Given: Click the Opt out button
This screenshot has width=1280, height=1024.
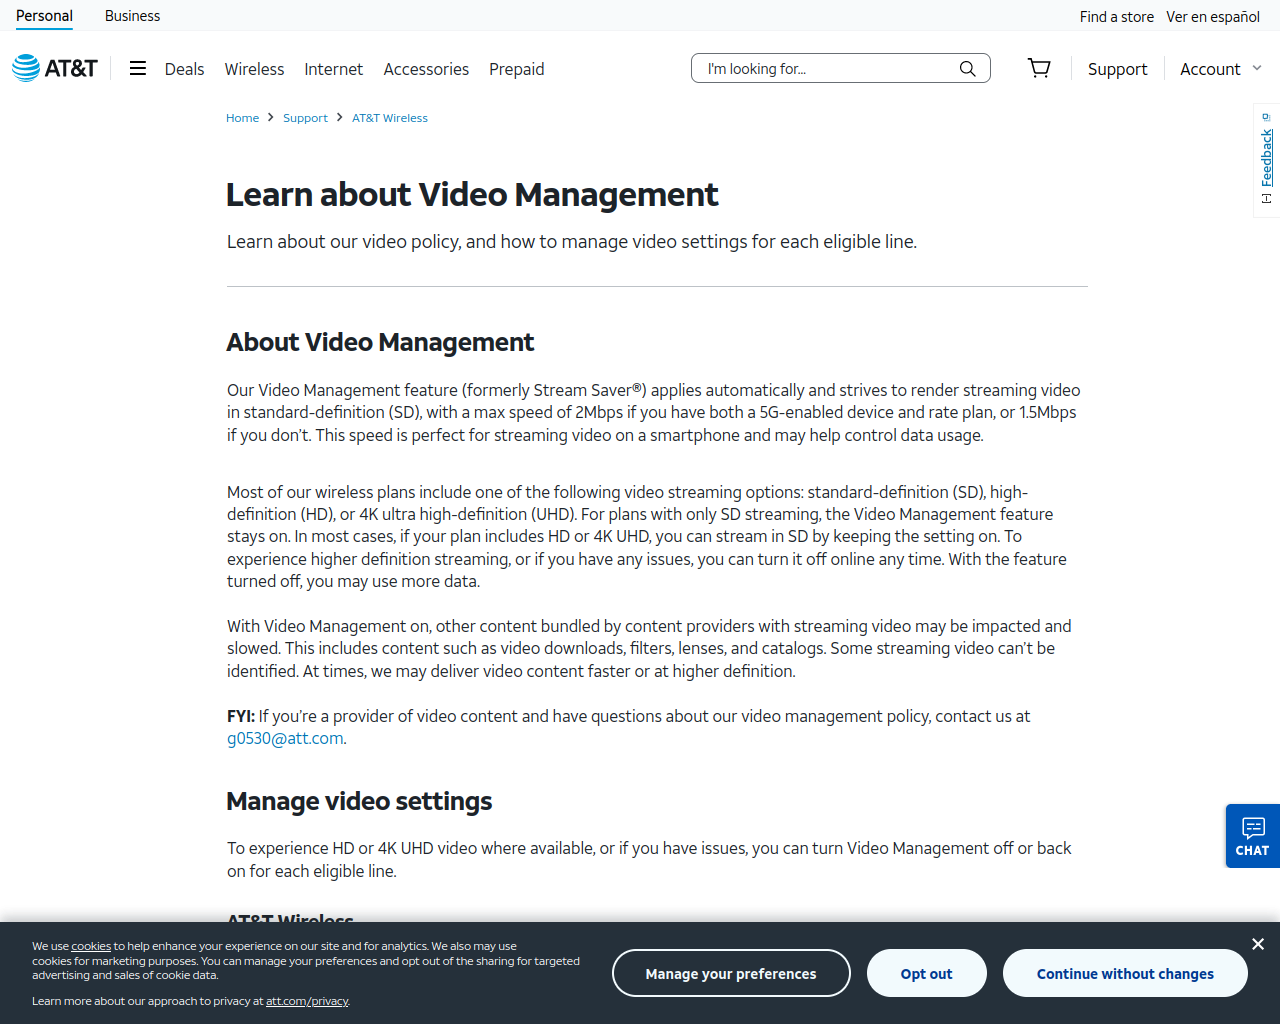Looking at the screenshot, I should [926, 973].
